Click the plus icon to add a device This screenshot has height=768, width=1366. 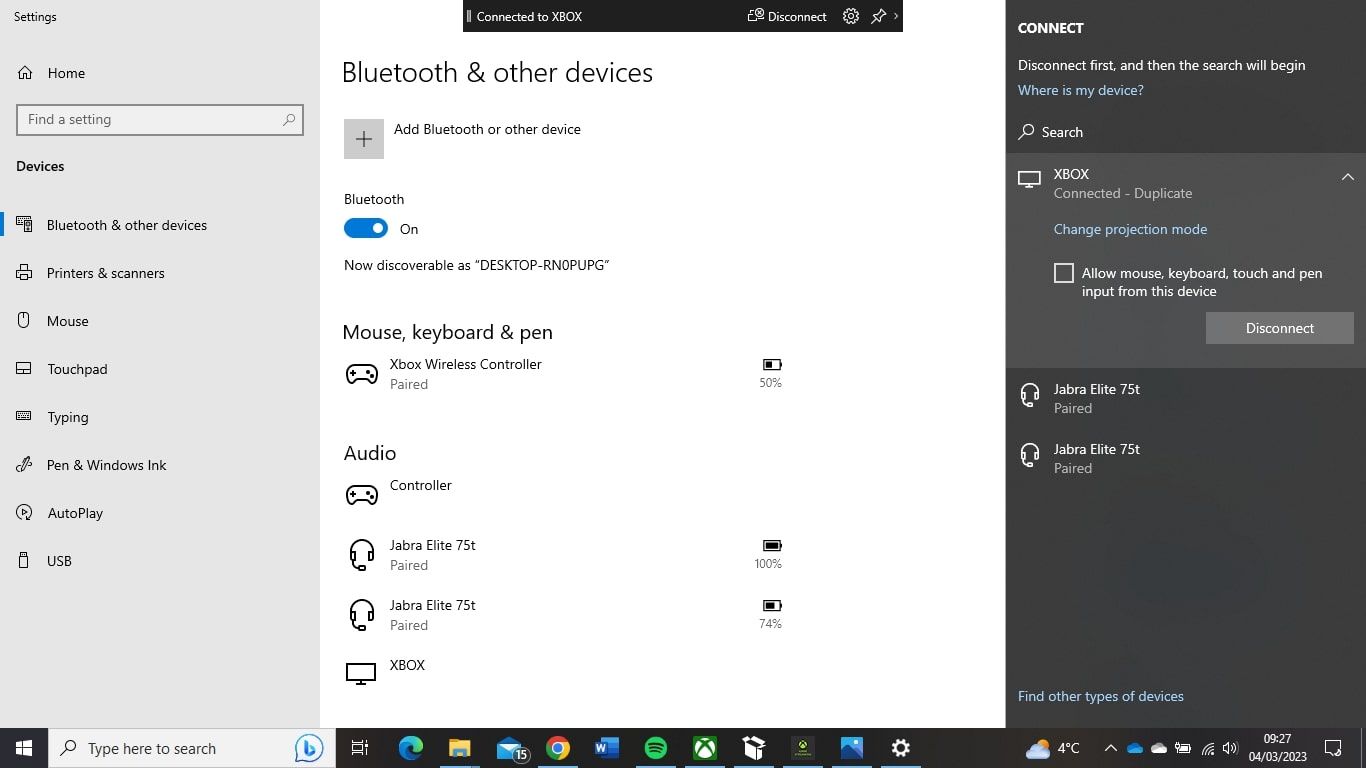coord(363,138)
